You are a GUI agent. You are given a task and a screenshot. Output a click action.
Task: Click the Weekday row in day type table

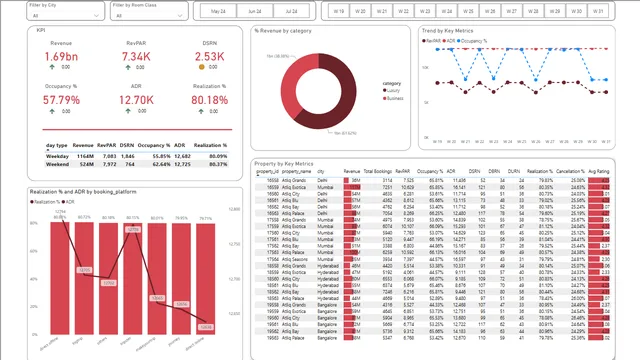pos(136,156)
